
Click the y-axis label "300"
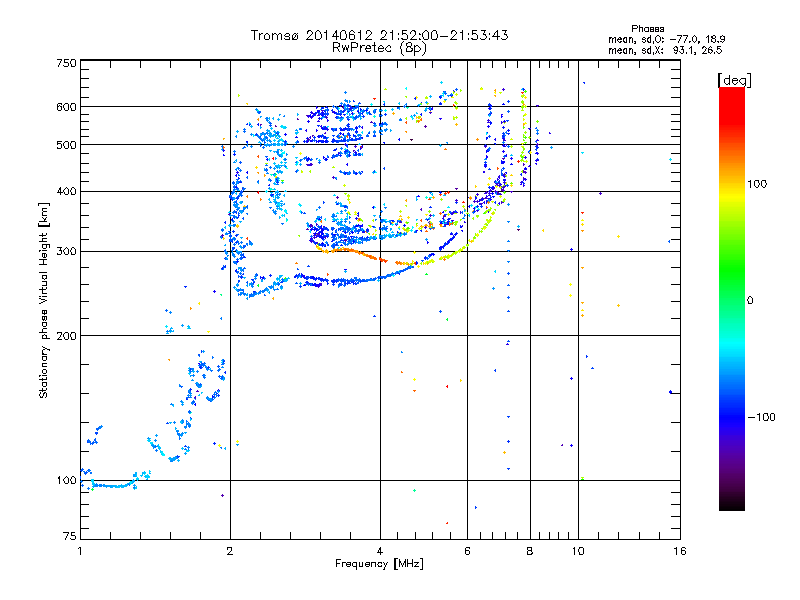(x=66, y=251)
